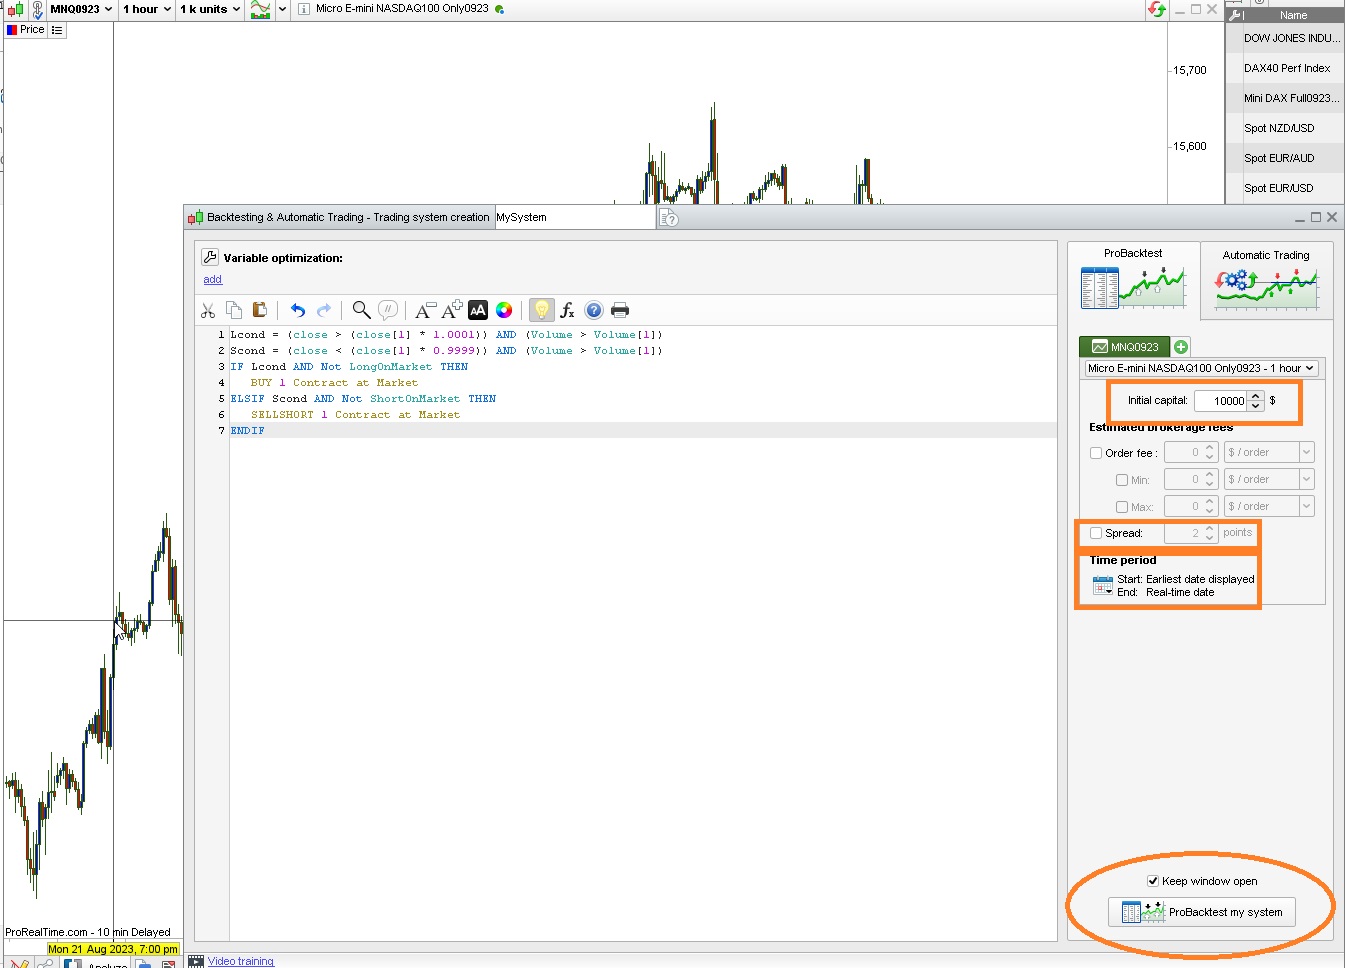Click the system name field MySystem
Screen dimensions: 1345x968
(x=575, y=217)
